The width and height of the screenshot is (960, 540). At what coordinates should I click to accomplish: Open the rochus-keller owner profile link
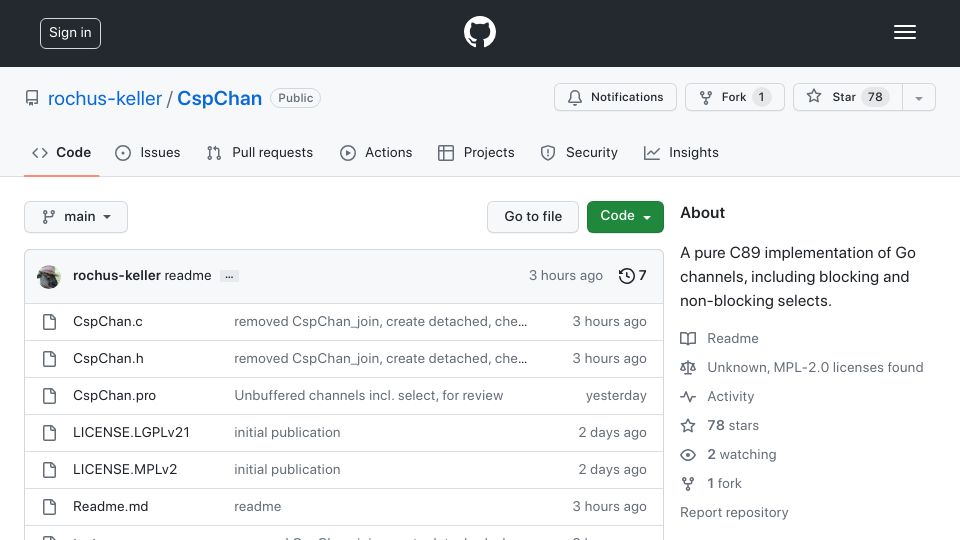105,98
